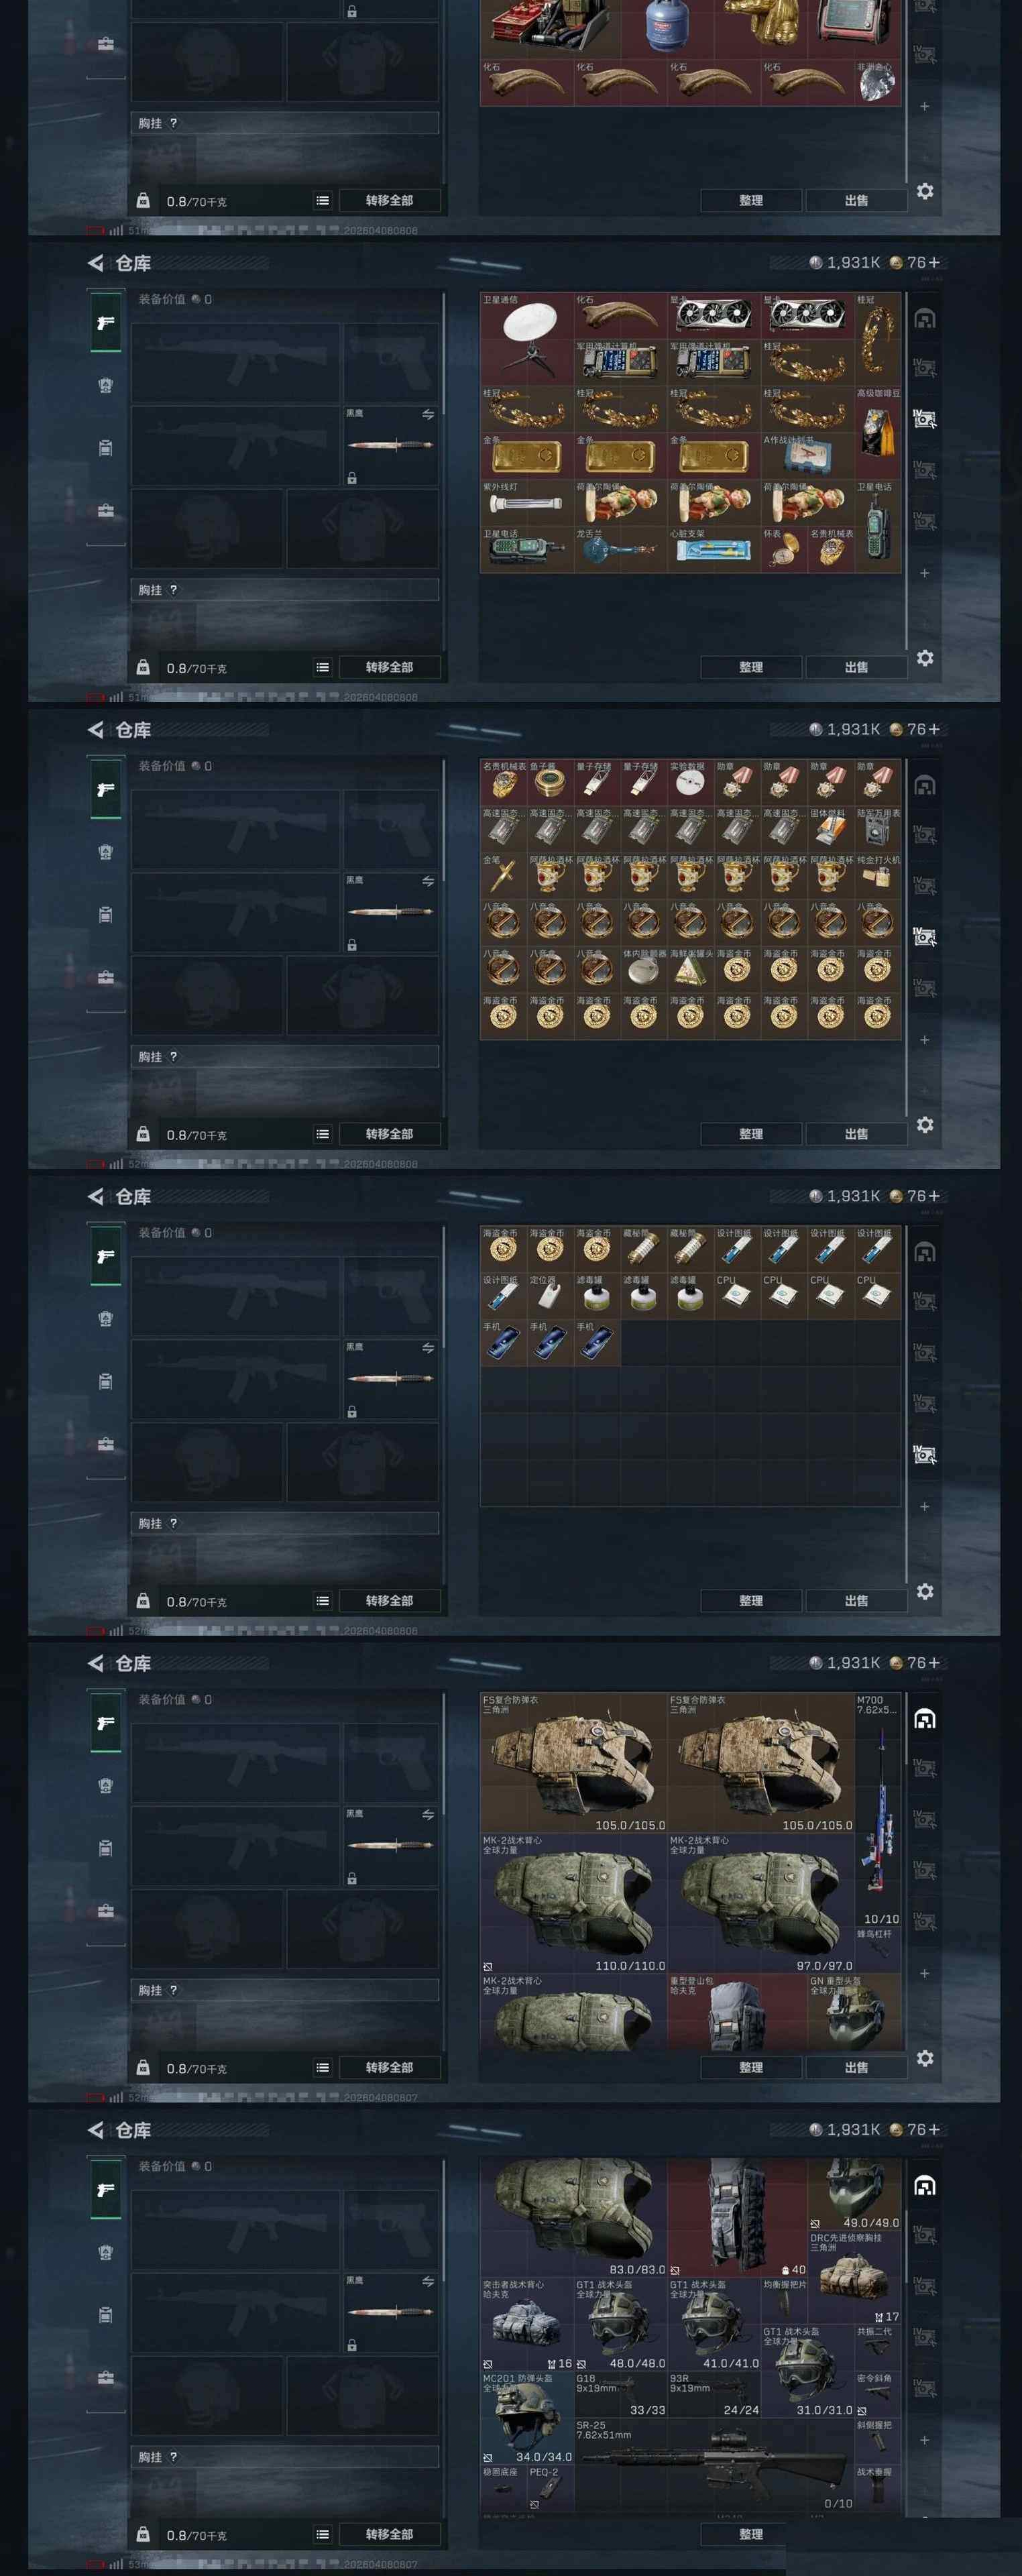Switch to main stash tab beside FS复合防弹衣
1022x2576 pixels.
coord(925,1719)
